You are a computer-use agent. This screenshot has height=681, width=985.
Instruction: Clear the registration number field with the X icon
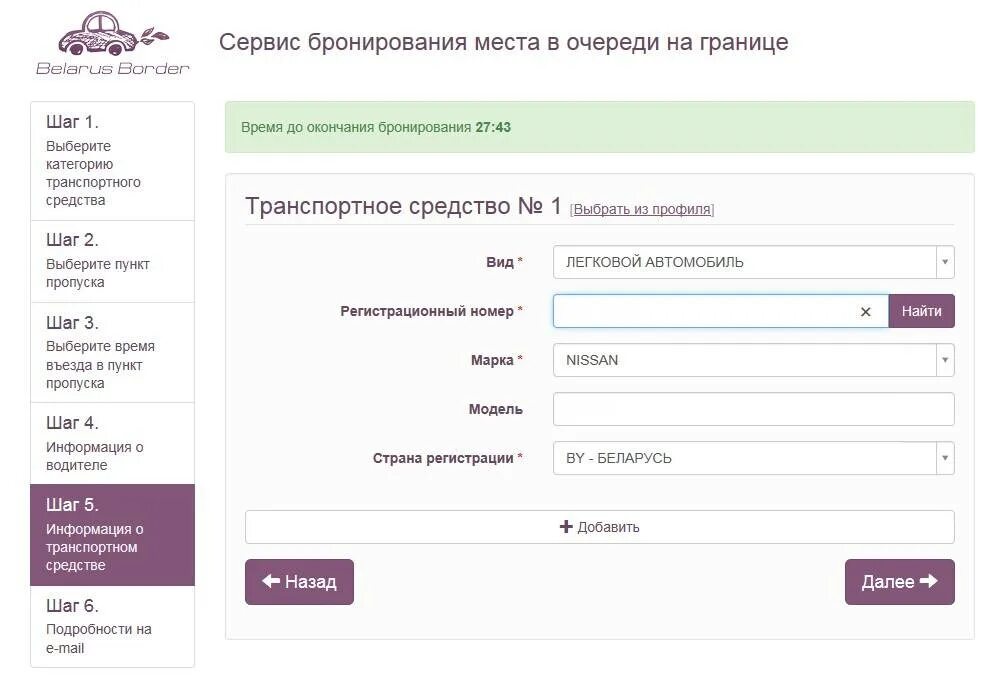(x=864, y=311)
